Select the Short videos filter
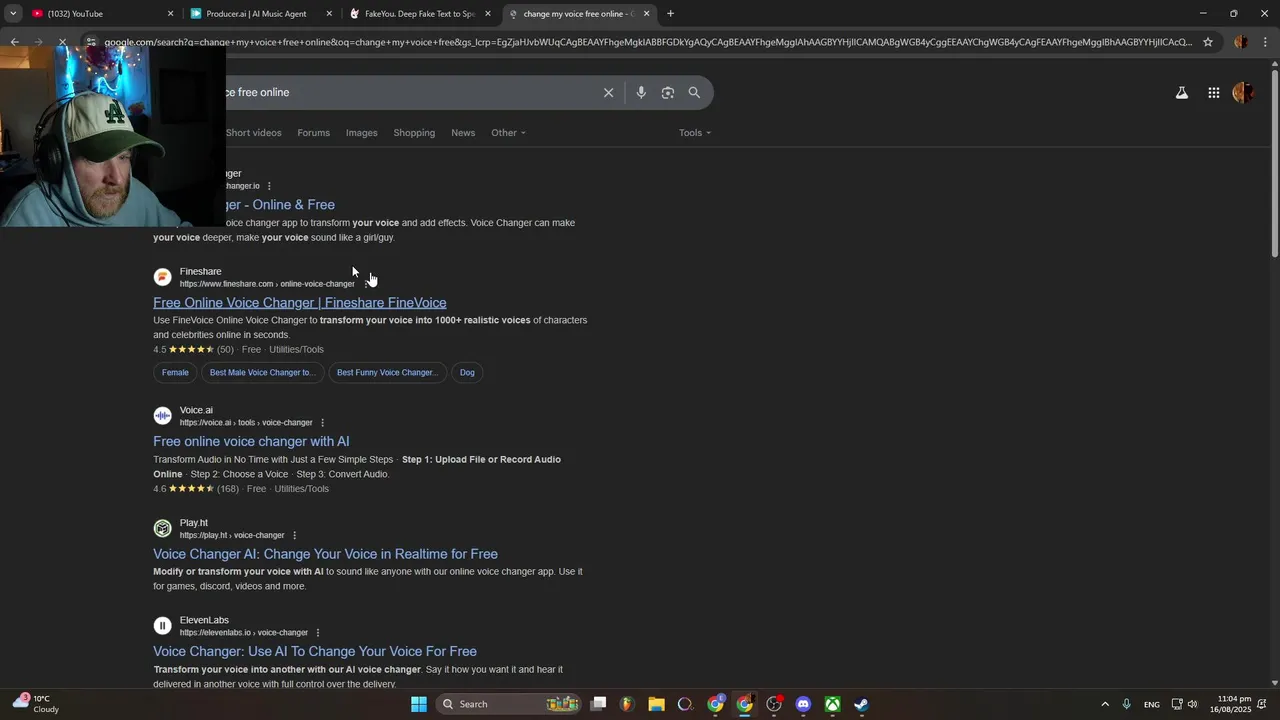Image resolution: width=1280 pixels, height=720 pixels. pos(253,133)
